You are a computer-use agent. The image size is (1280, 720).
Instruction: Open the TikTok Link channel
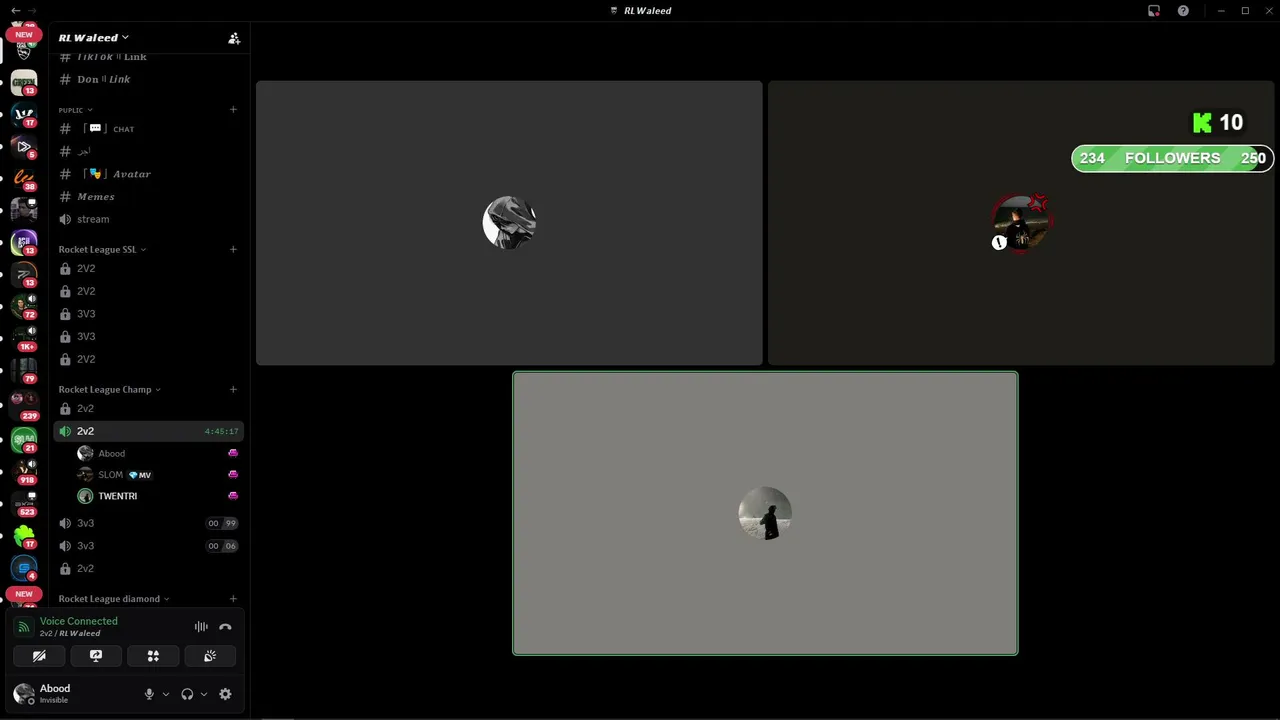(x=148, y=58)
